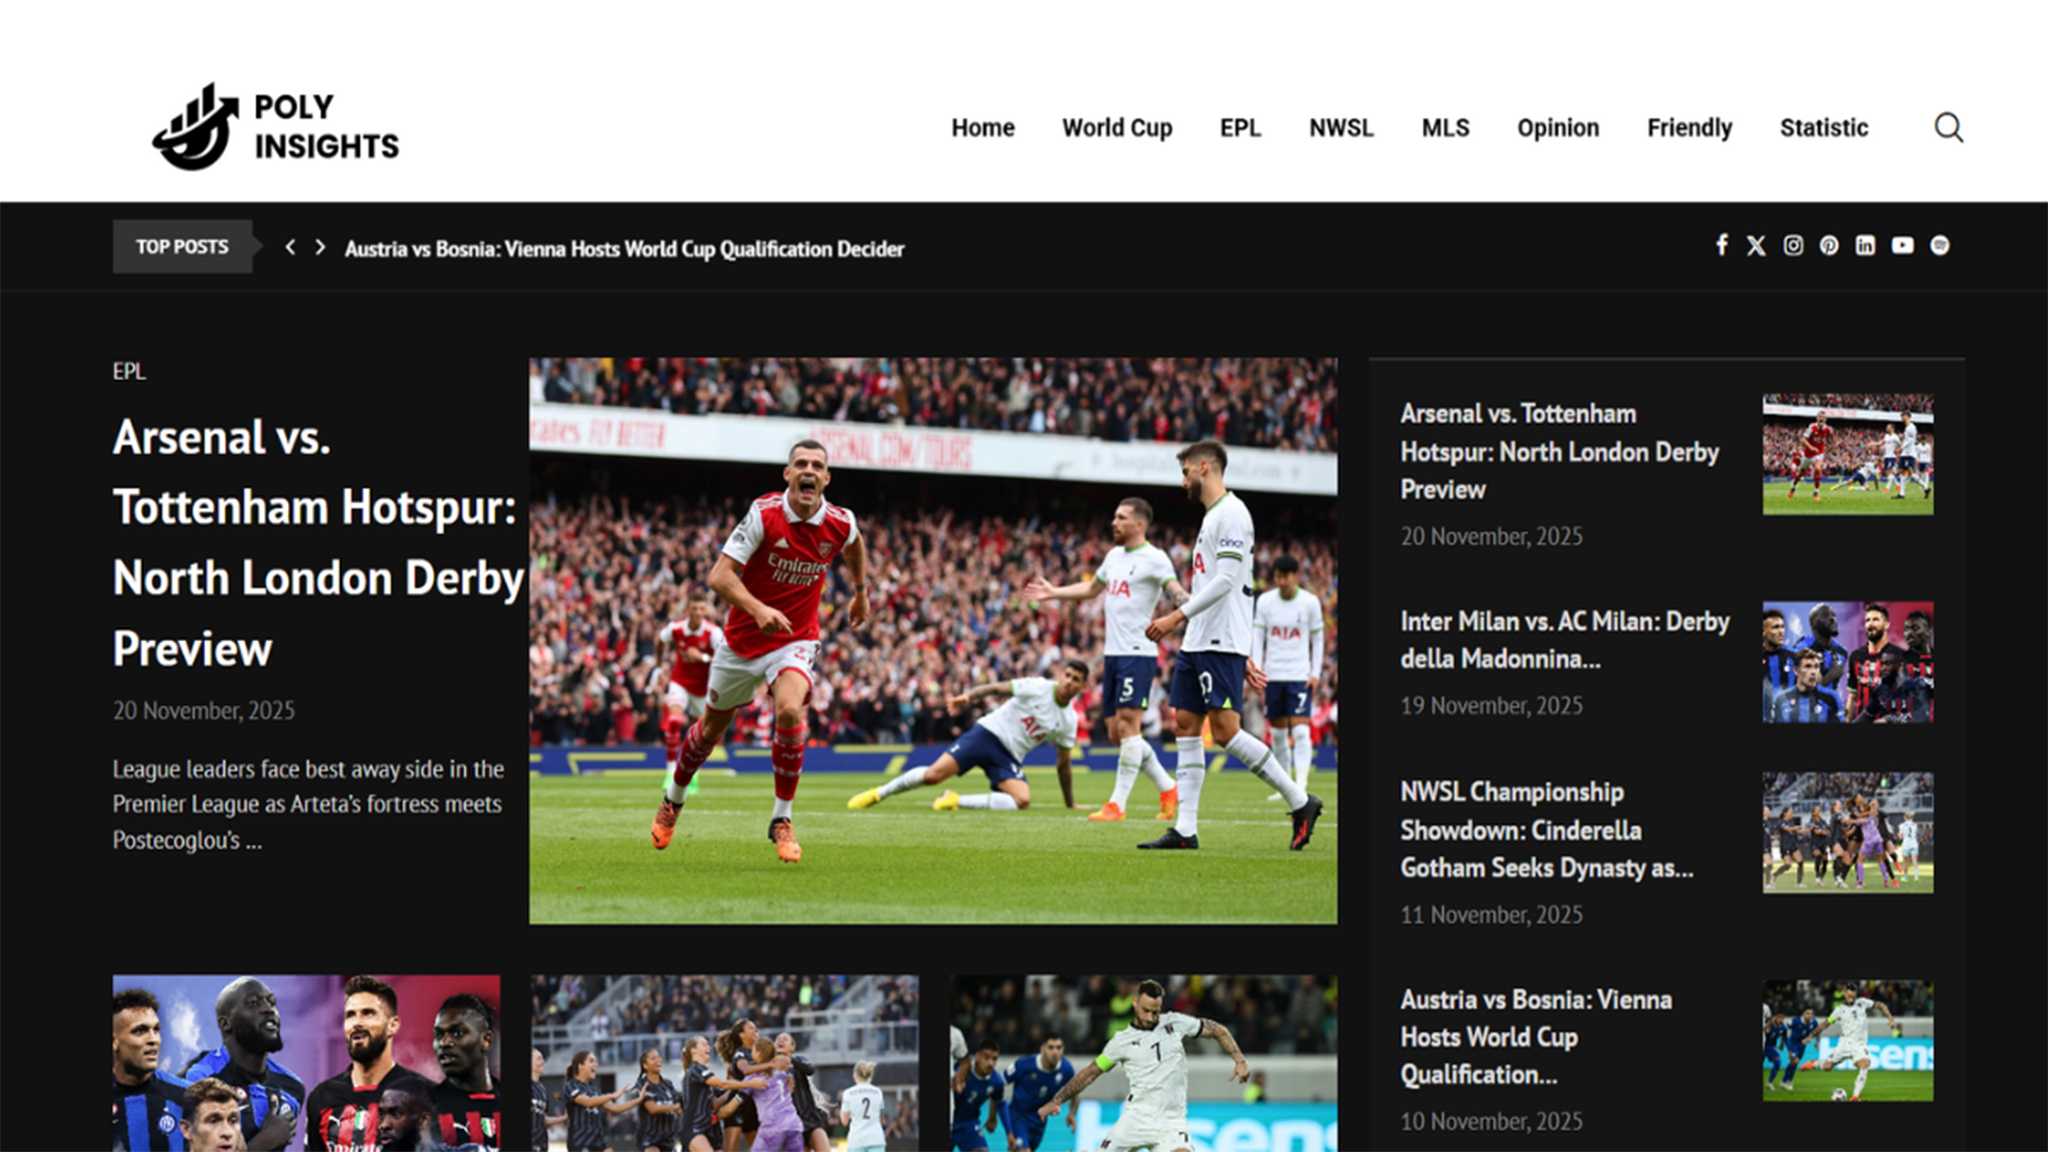Open the YouTube icon link
Image resolution: width=2048 pixels, height=1152 pixels.
click(x=1902, y=246)
